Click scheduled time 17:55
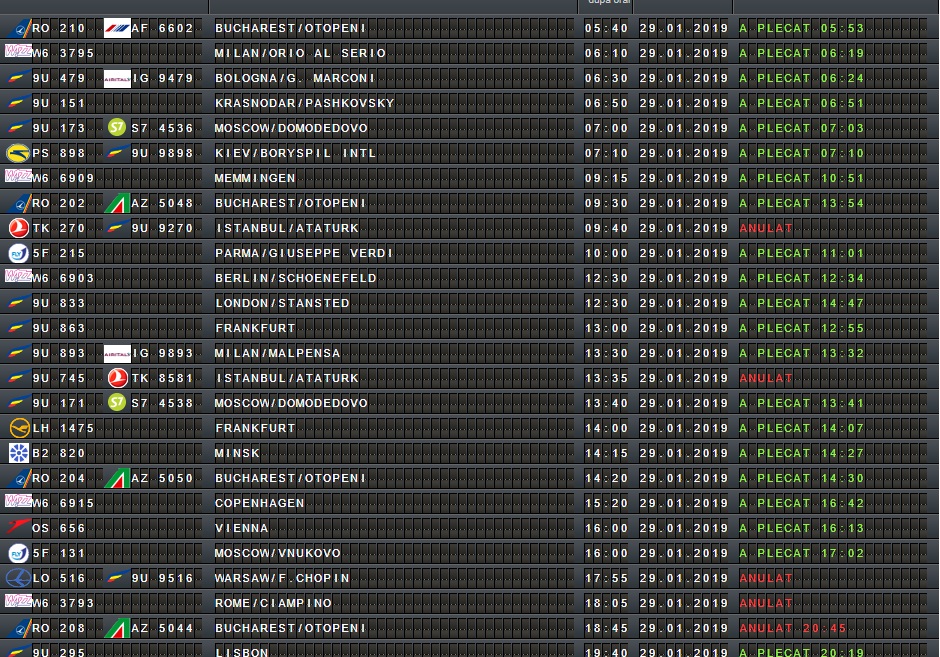Image resolution: width=940 pixels, height=657 pixels. point(606,578)
